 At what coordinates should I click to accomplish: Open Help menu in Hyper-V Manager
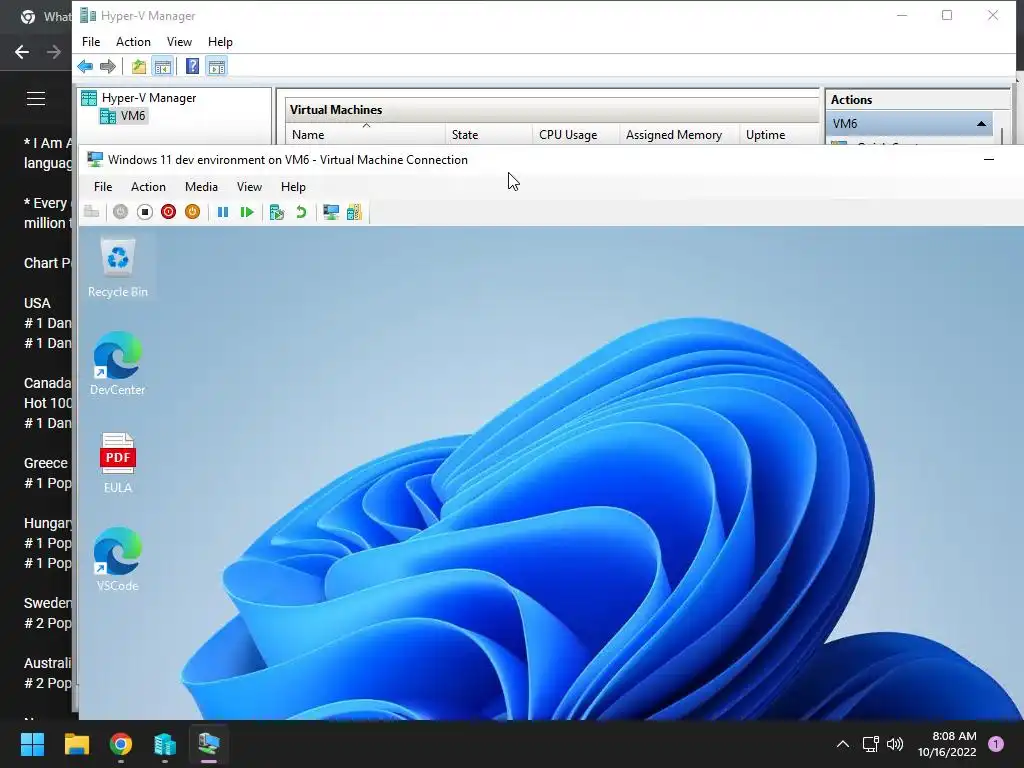click(220, 42)
